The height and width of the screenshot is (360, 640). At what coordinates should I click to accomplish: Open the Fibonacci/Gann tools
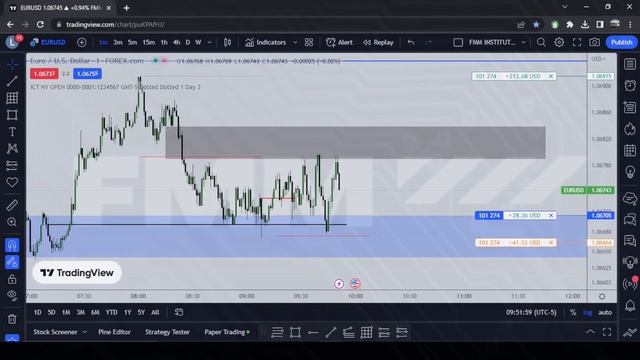12,98
